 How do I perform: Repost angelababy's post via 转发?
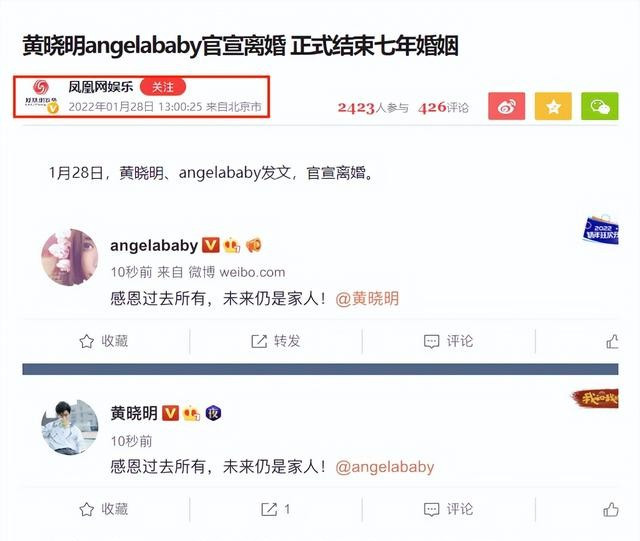(276, 341)
